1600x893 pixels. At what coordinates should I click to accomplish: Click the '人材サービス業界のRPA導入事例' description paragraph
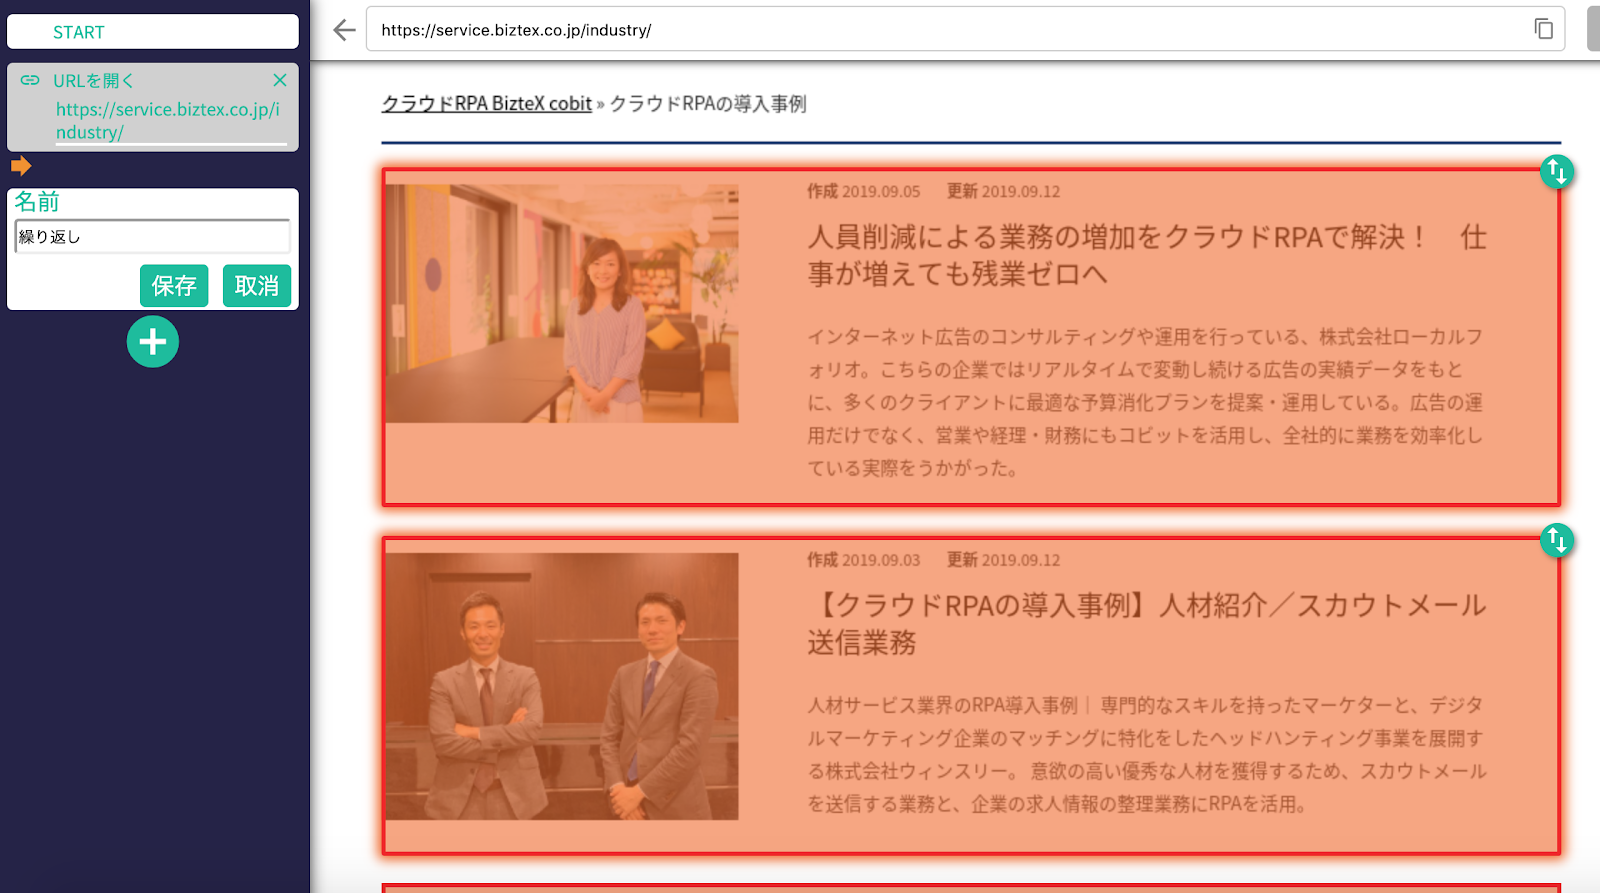[1147, 754]
